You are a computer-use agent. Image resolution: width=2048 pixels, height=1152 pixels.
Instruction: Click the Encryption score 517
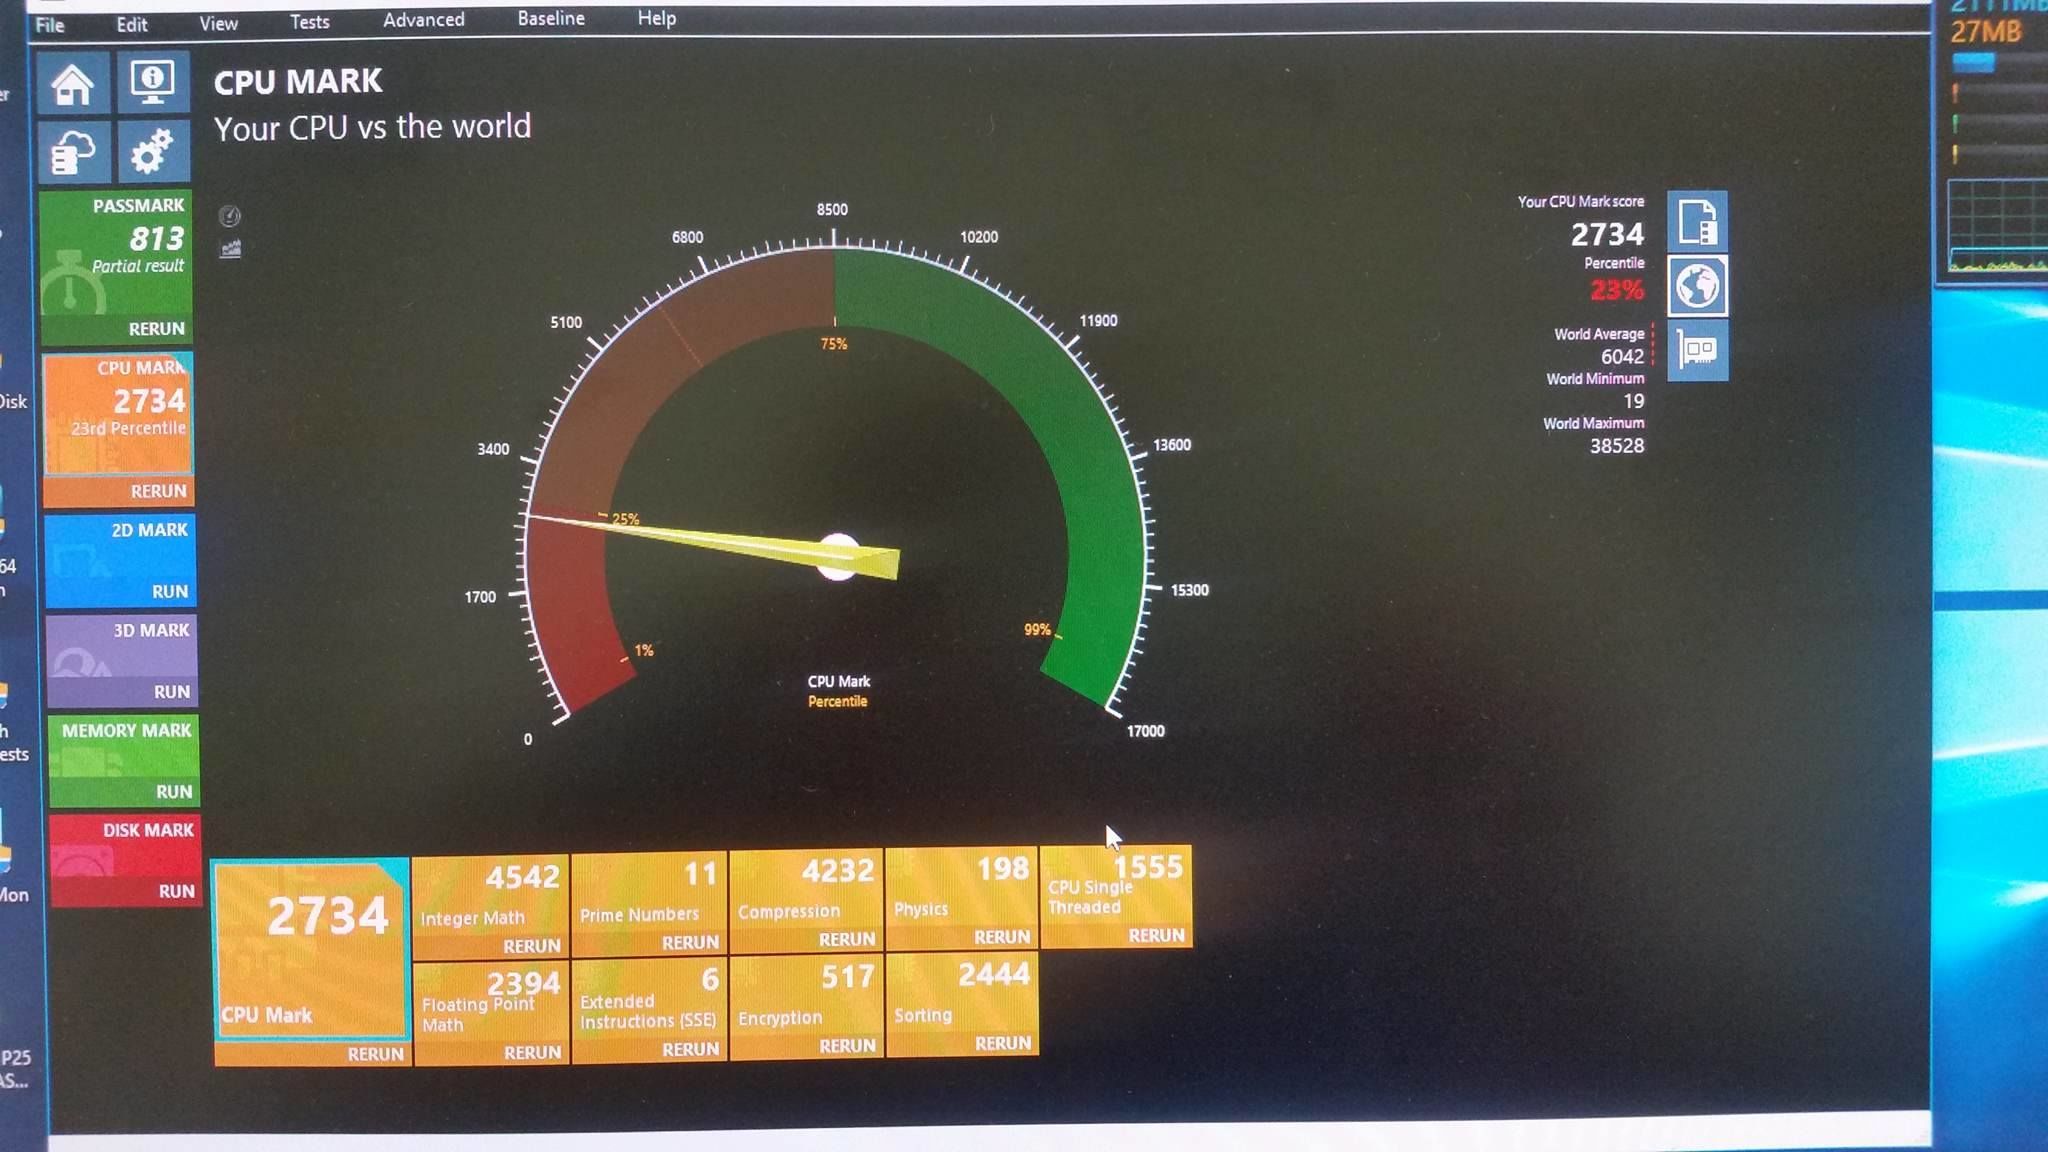(x=848, y=977)
